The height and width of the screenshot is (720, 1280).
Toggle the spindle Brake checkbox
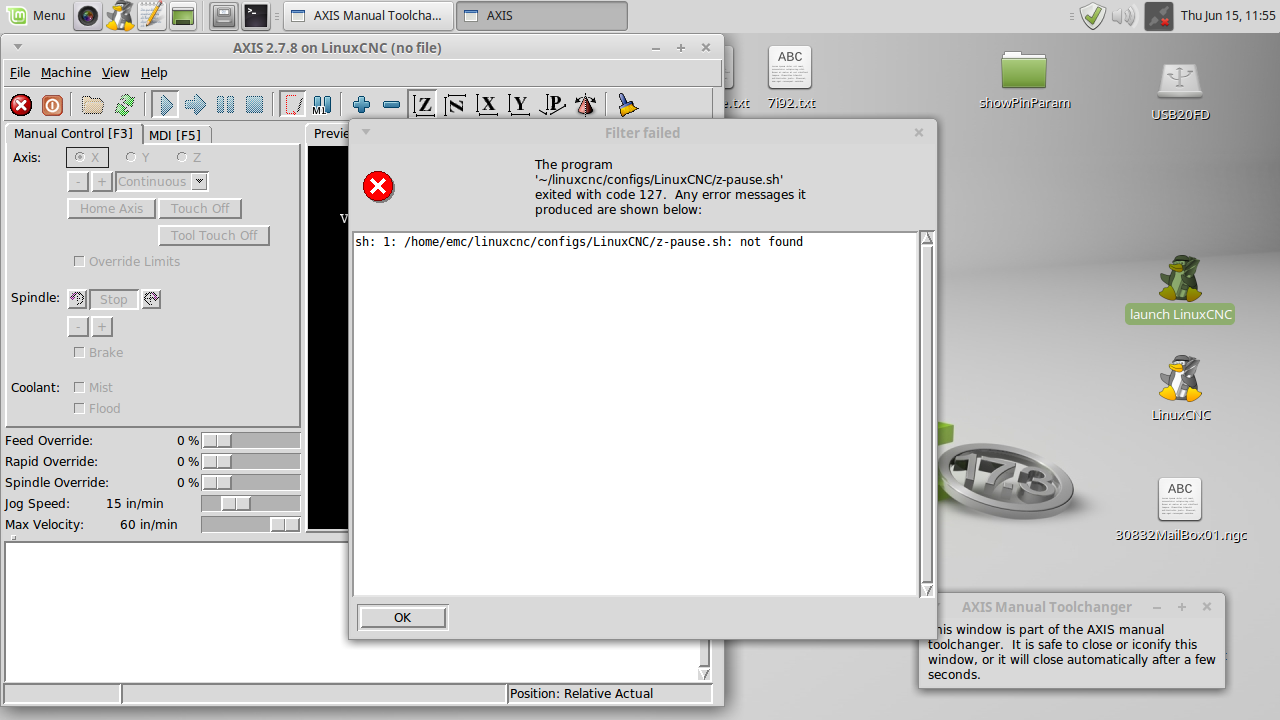[98, 352]
